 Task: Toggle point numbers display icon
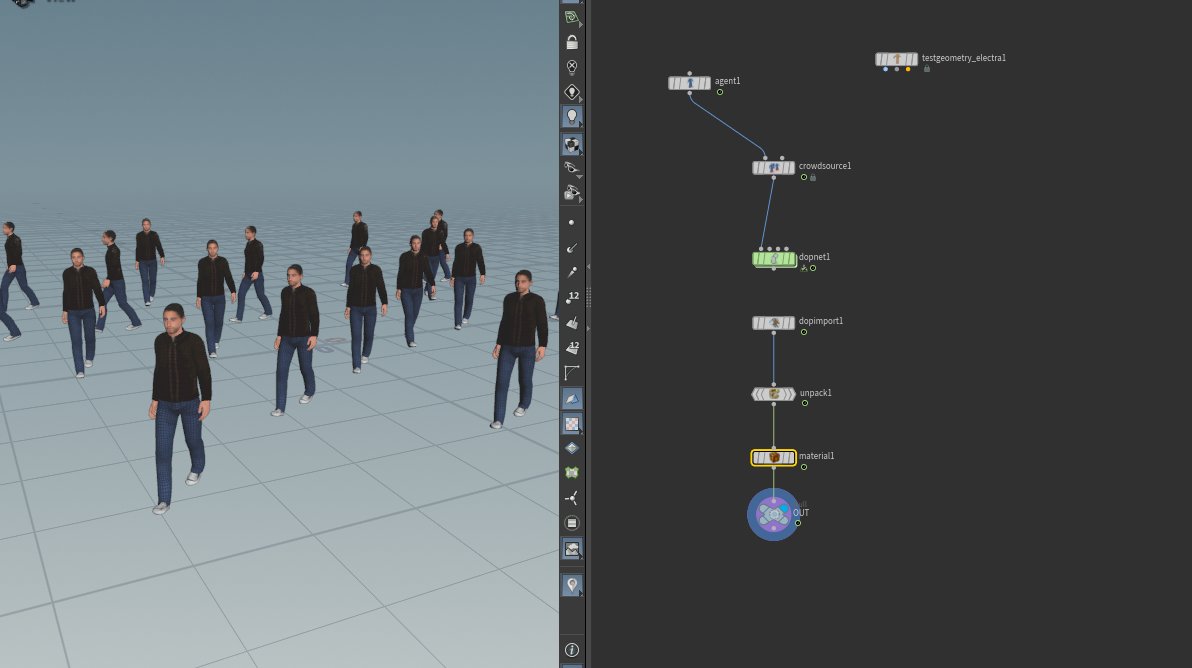[x=572, y=297]
